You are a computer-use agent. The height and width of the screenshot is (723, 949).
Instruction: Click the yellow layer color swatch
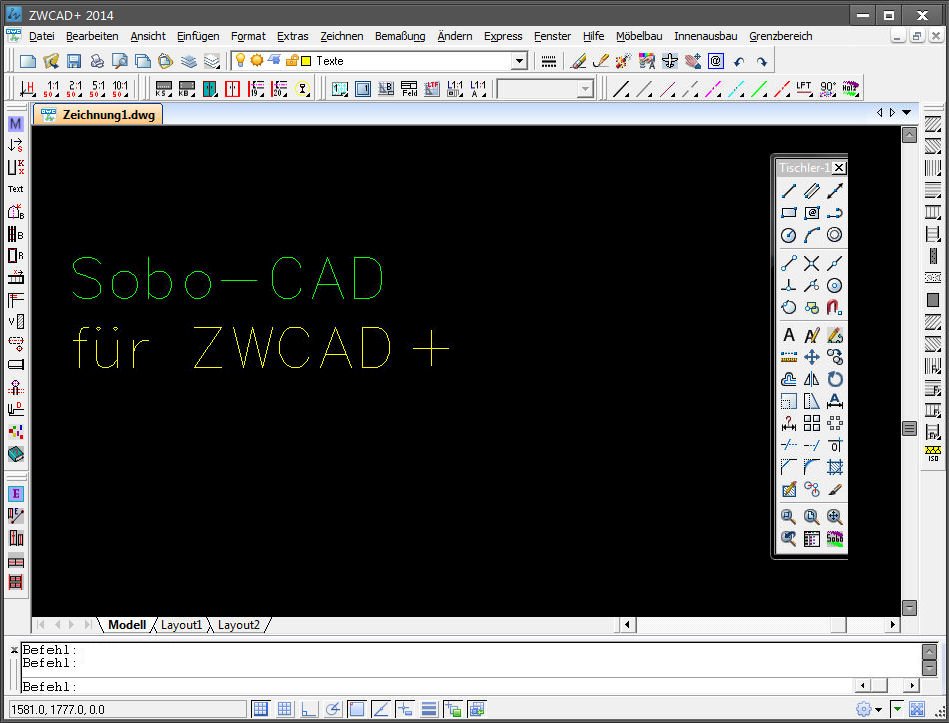point(306,61)
